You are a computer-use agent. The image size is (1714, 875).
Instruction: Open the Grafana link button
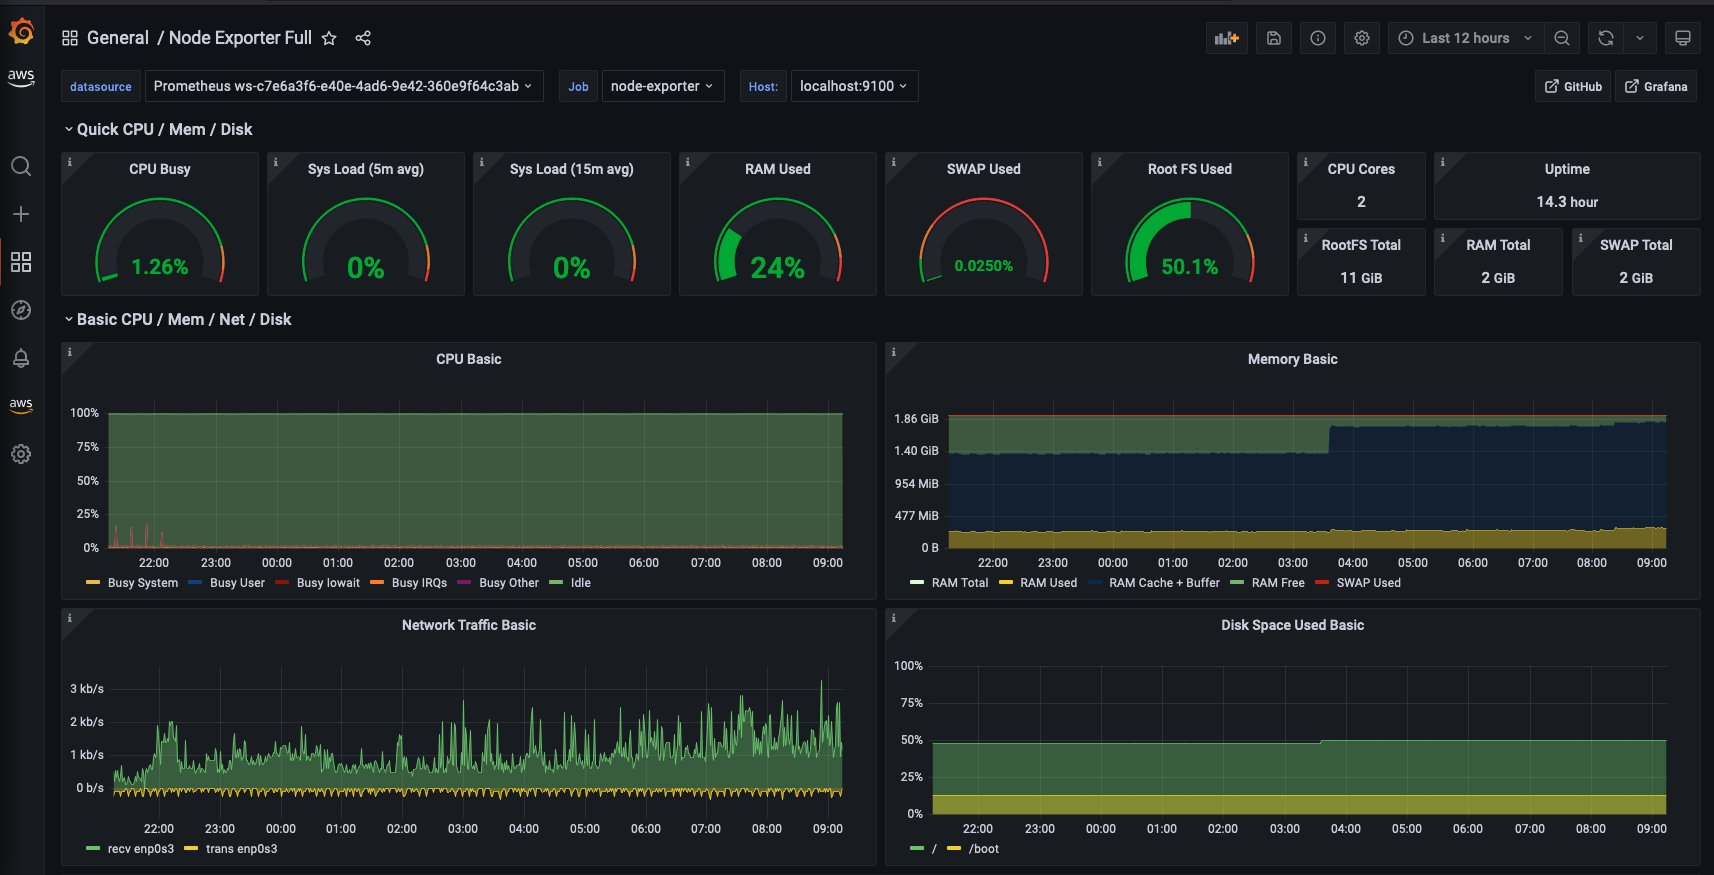pyautogui.click(x=1656, y=86)
